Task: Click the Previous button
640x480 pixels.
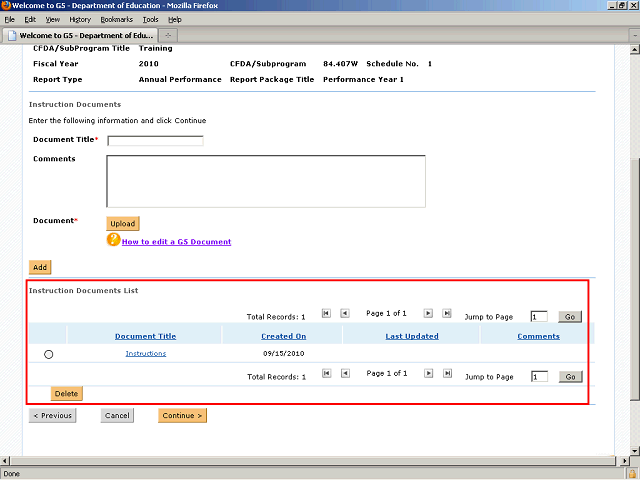Action: (53, 416)
